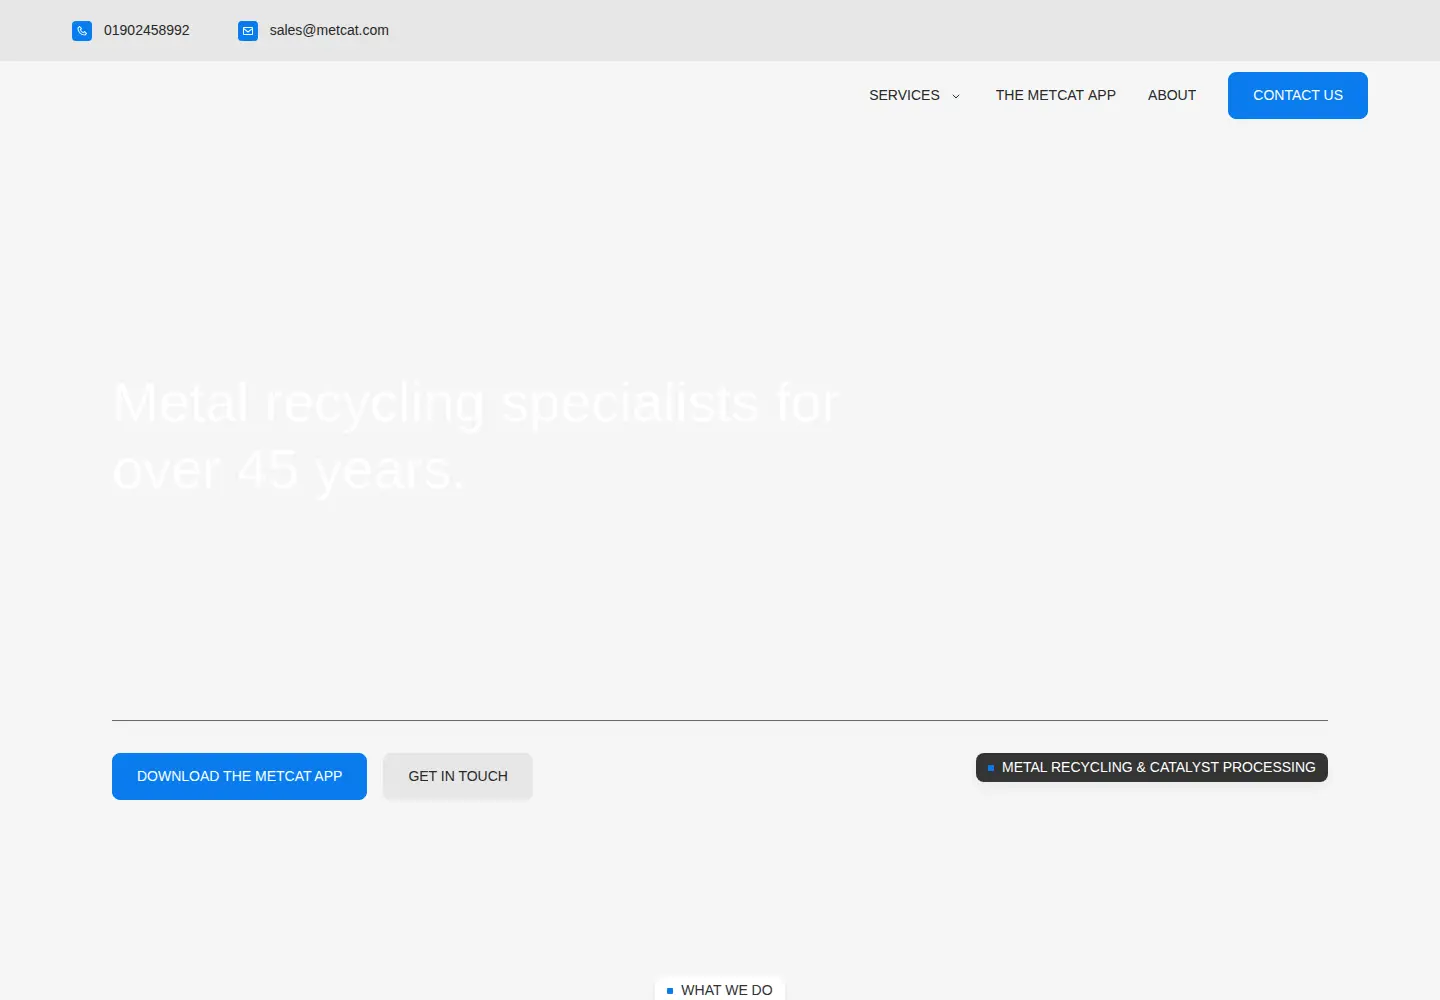
Task: Open the Services menu
Action: tap(904, 95)
